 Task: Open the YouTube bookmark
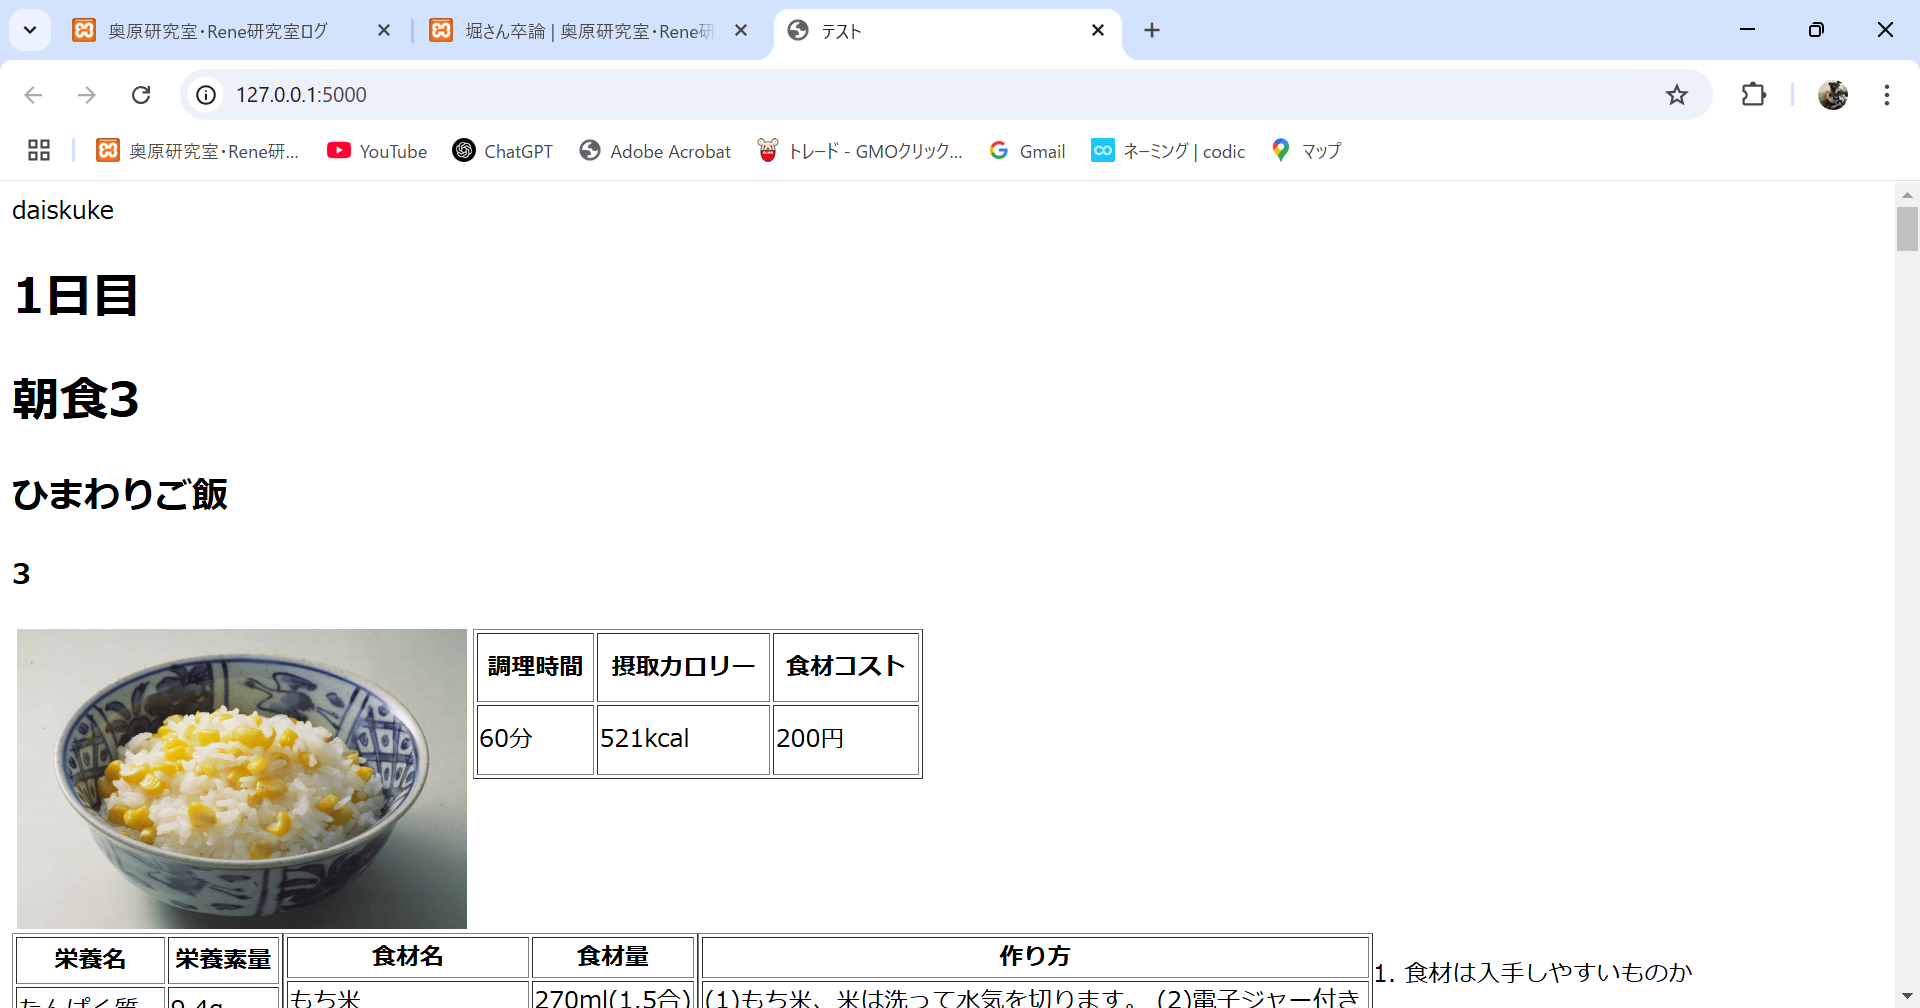click(377, 151)
